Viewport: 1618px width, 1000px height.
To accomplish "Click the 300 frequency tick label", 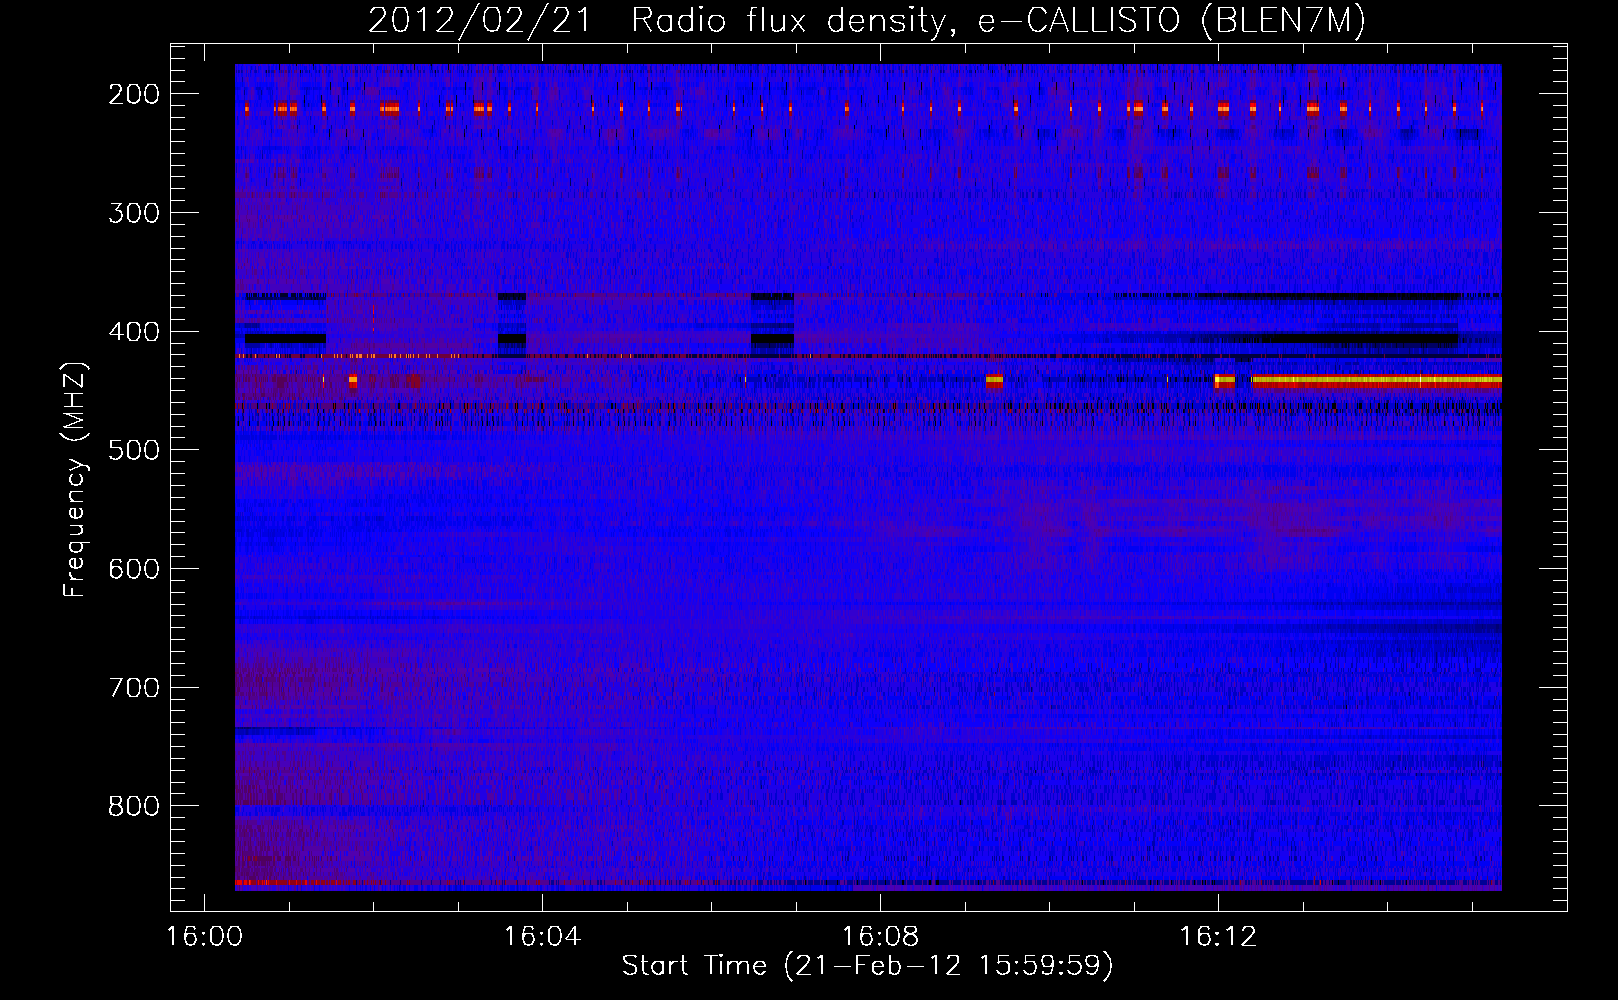I will coord(133,213).
